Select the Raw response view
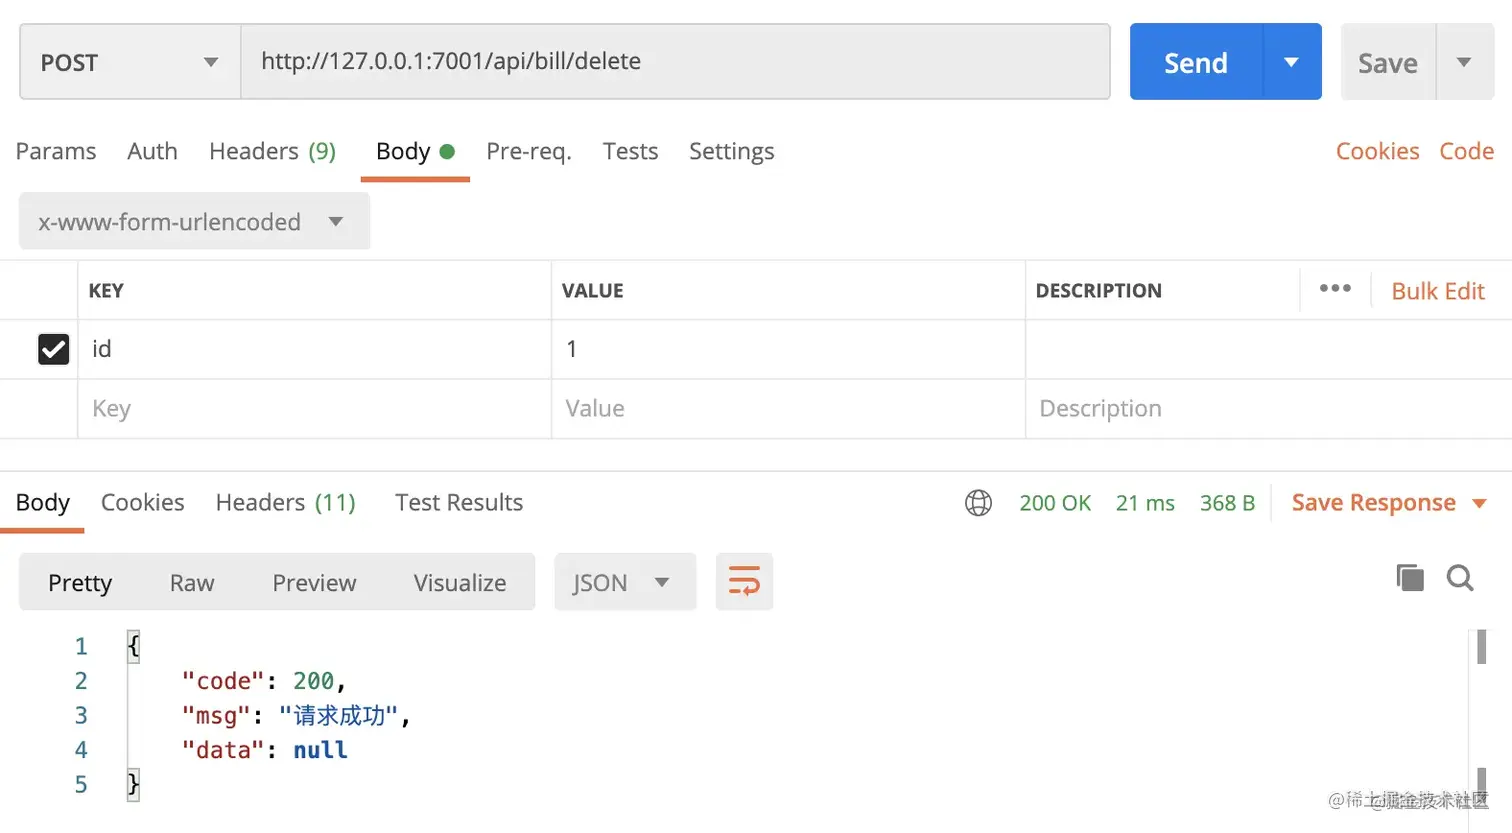The height and width of the screenshot is (833, 1512). (192, 583)
